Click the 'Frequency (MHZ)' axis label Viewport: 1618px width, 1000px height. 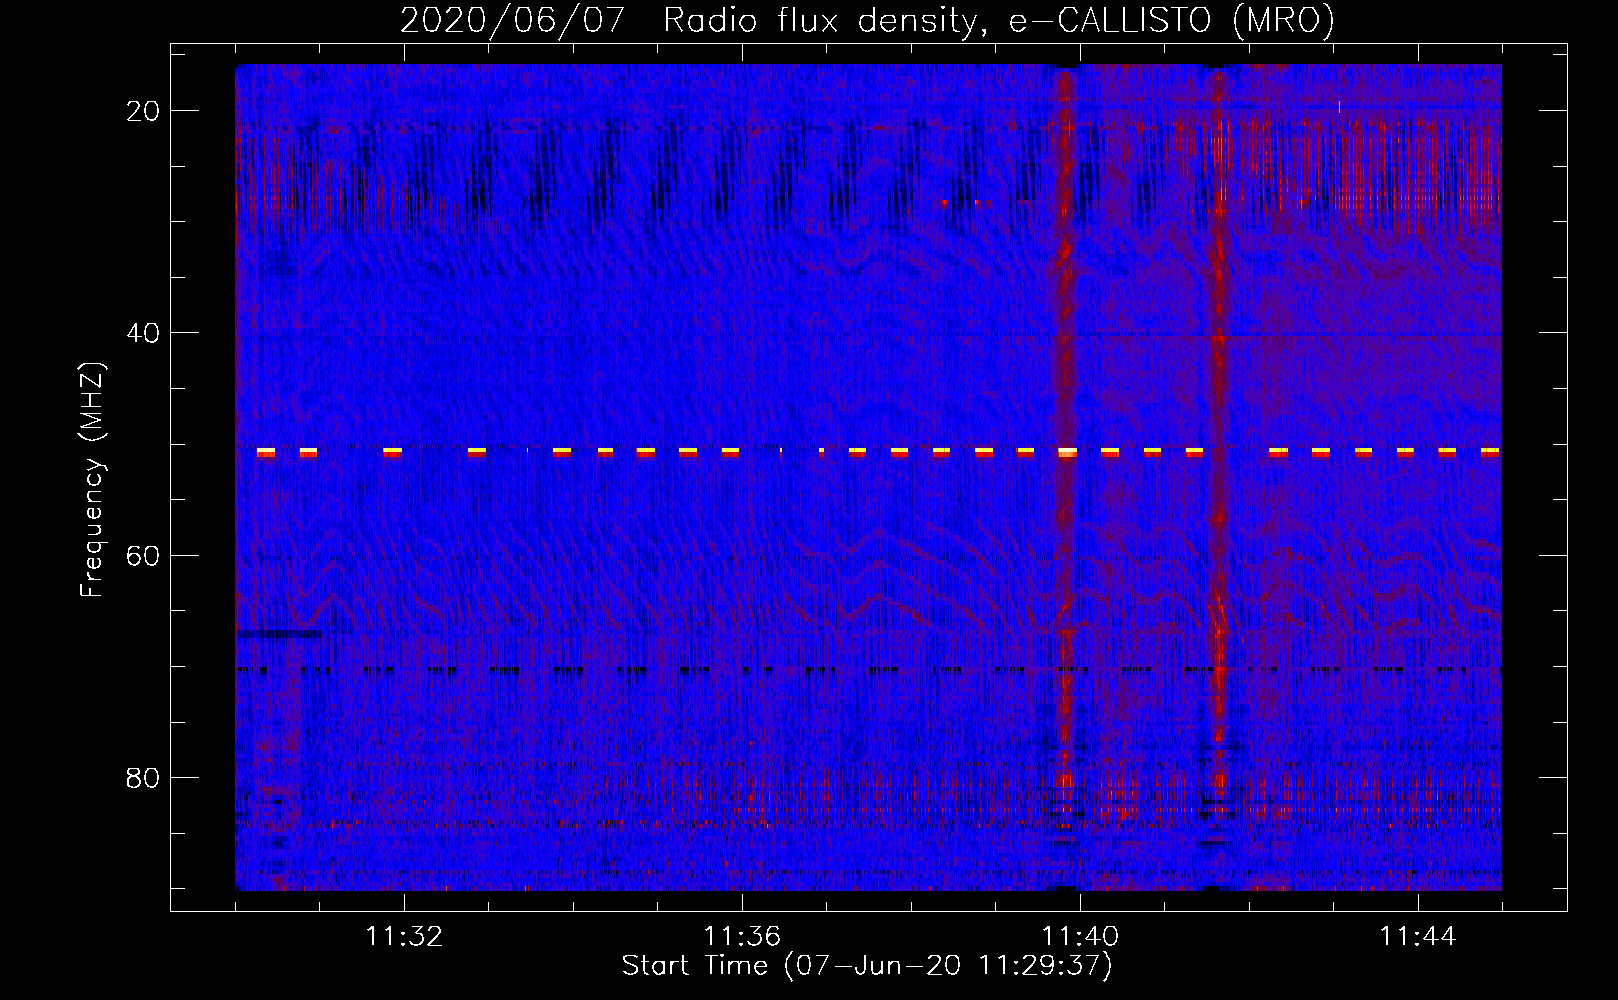tap(93, 479)
